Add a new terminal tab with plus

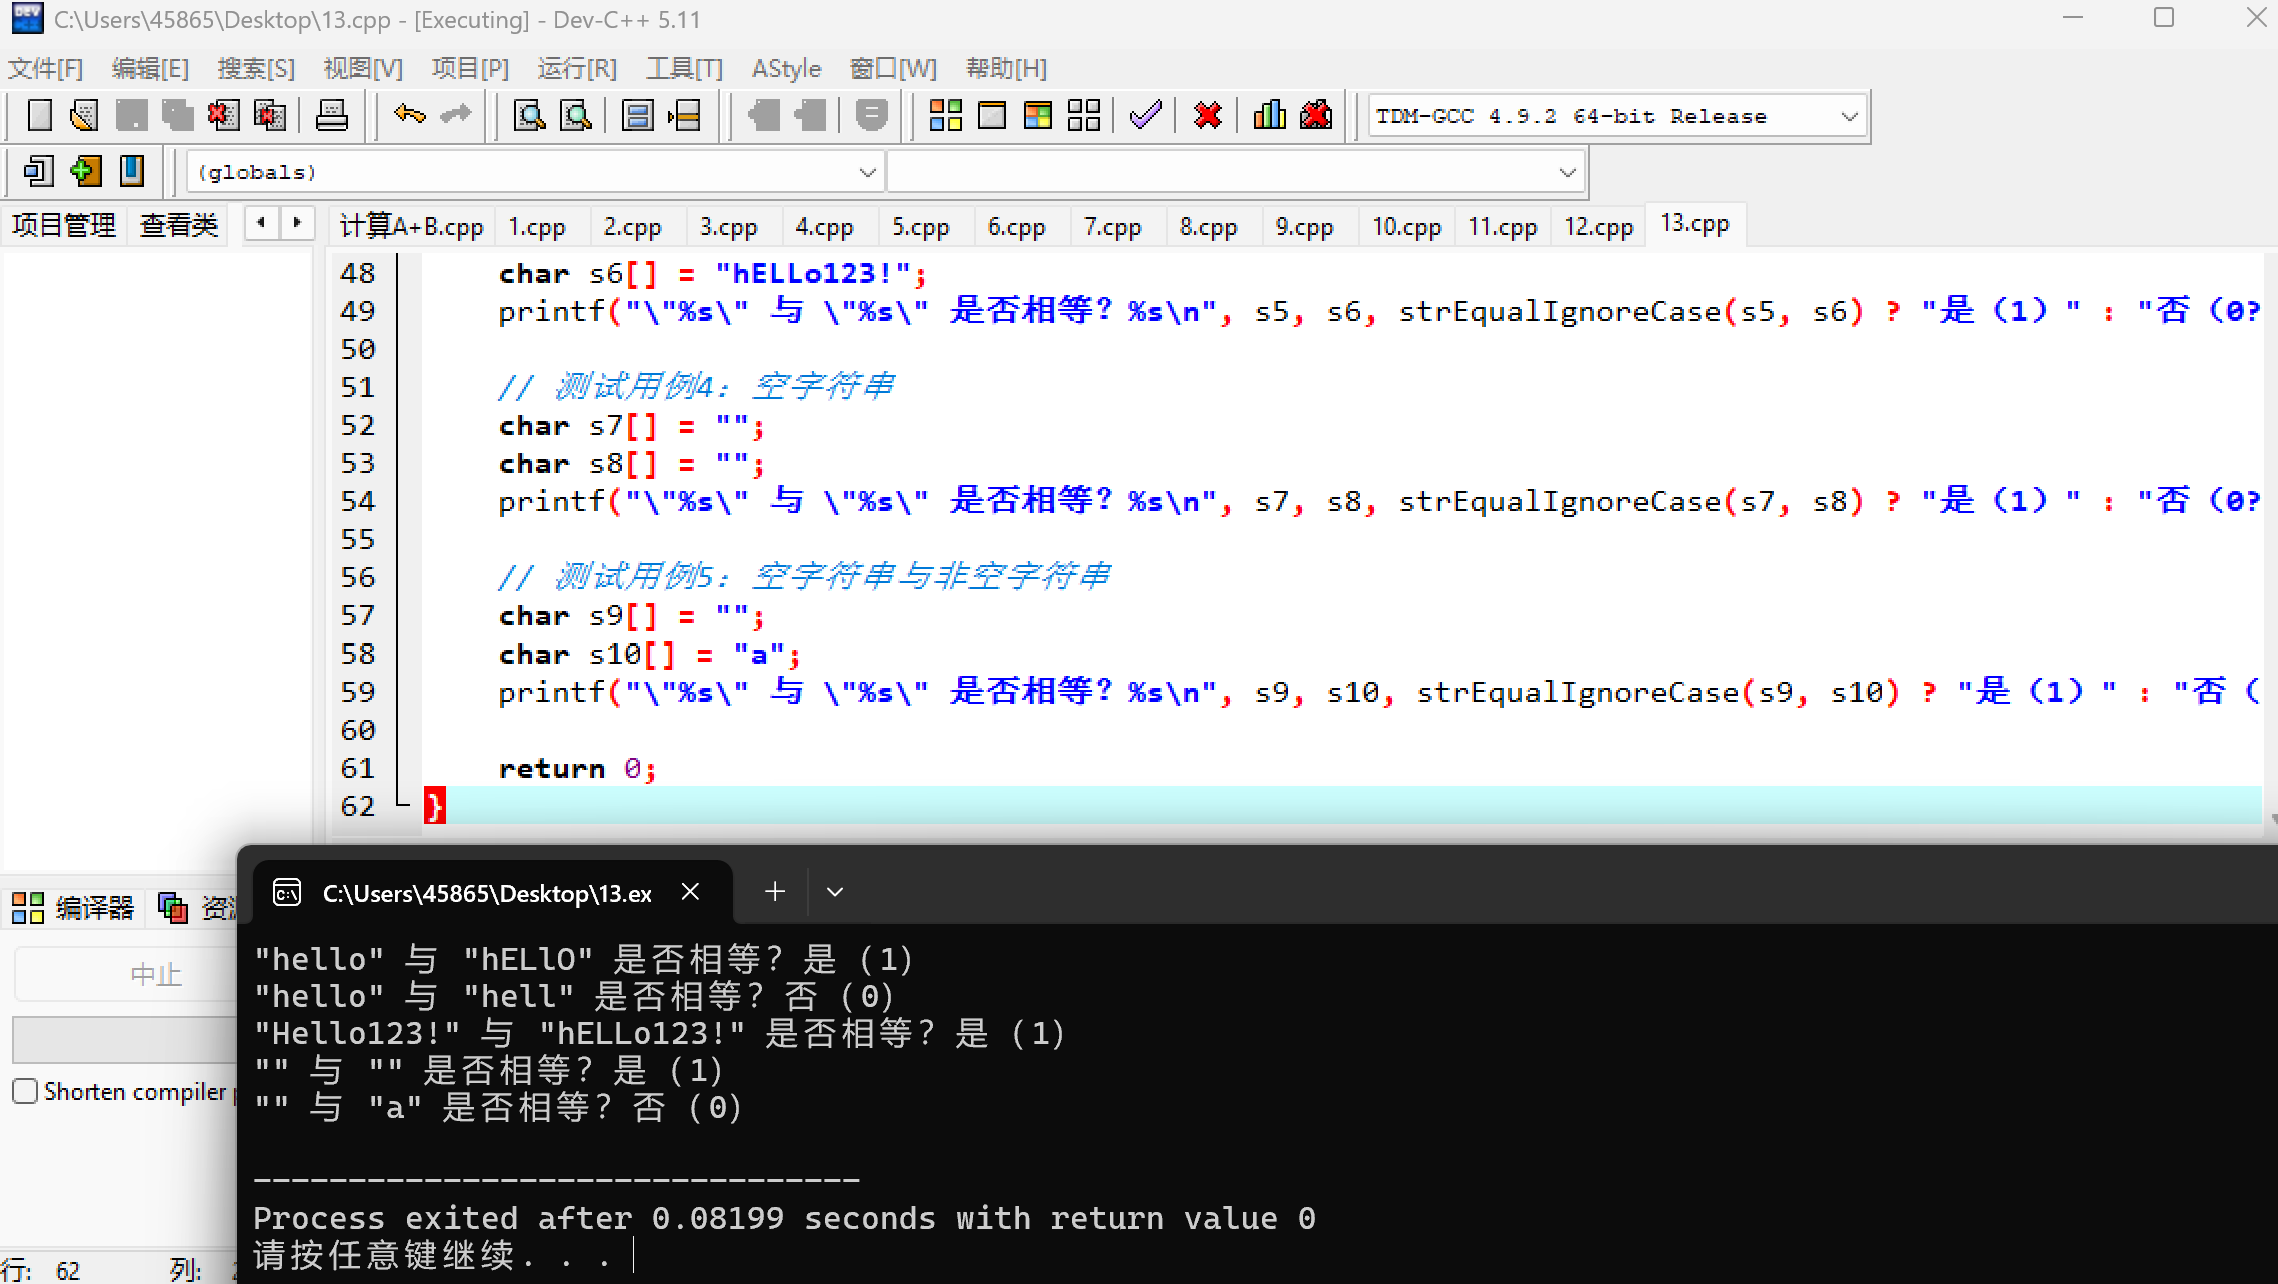coord(774,892)
